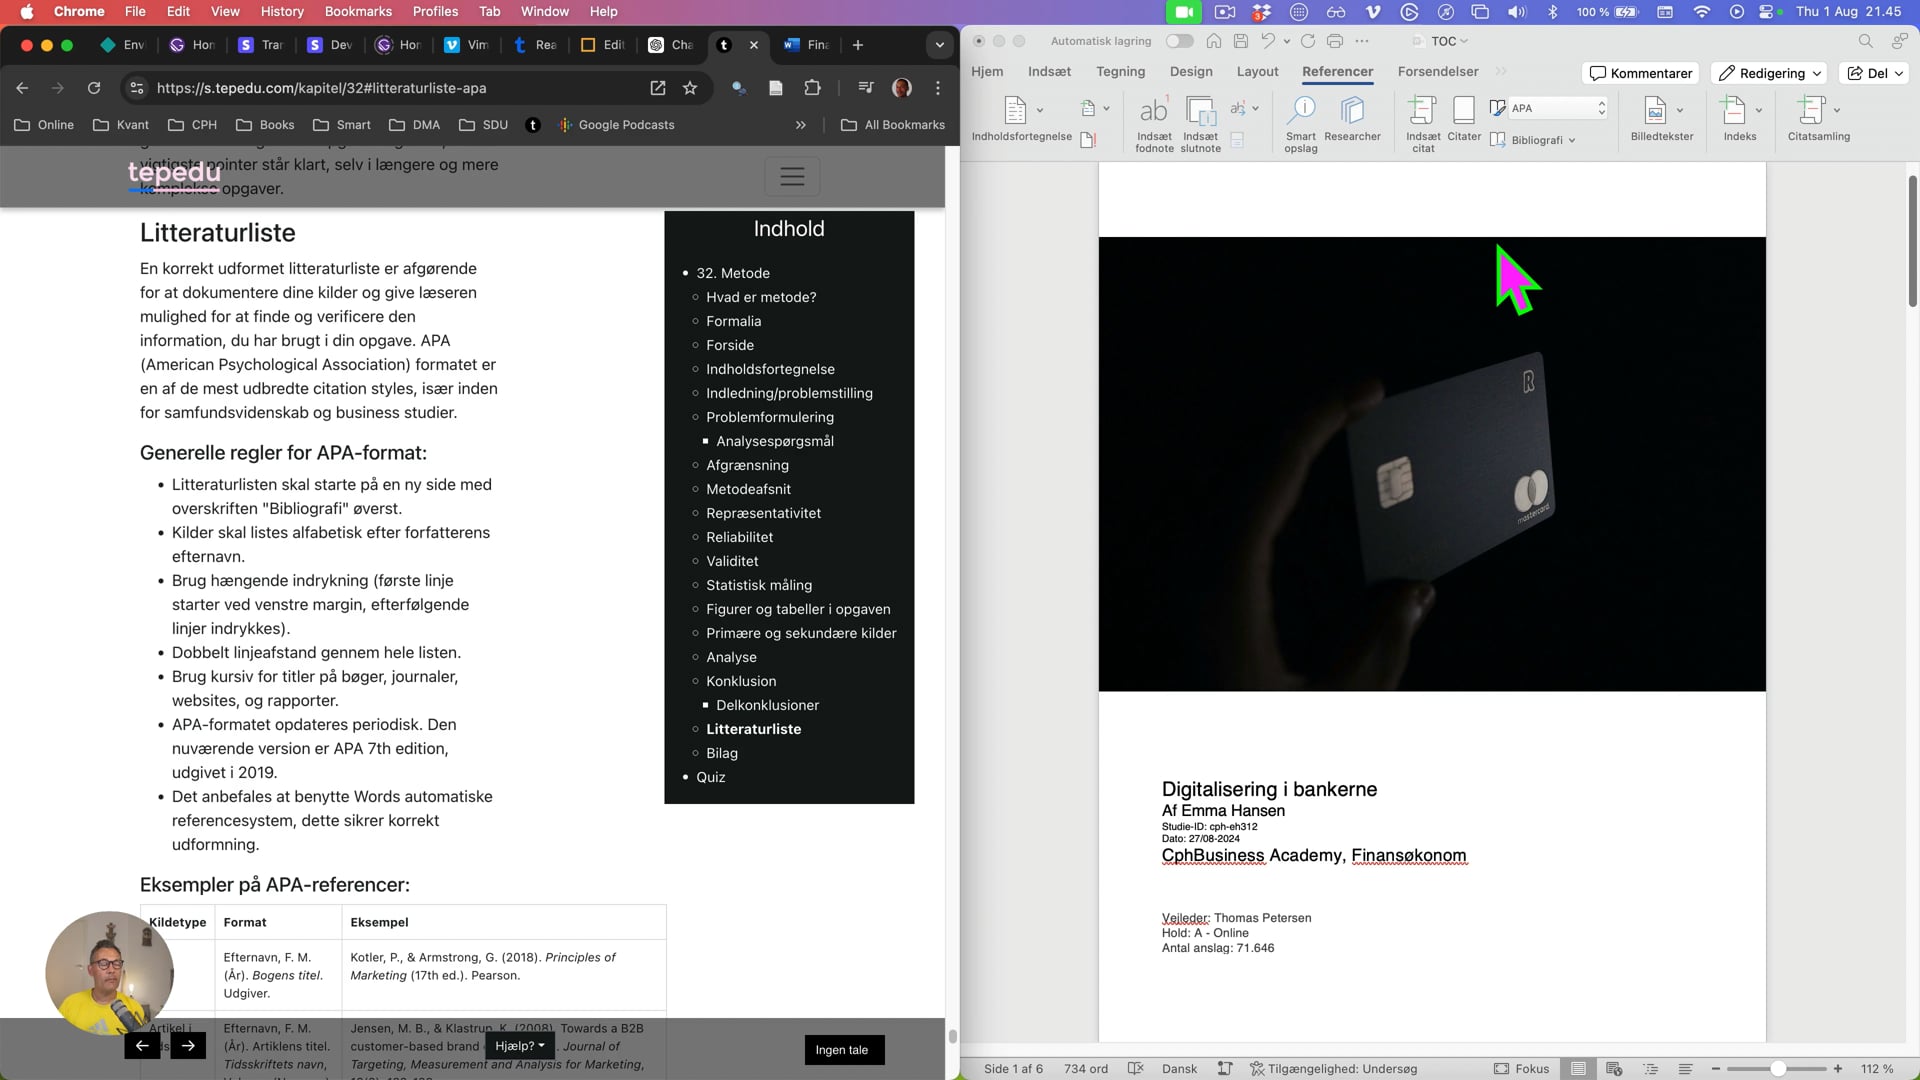Screen dimensions: 1920x1080
Task: Open the citation style APA combo box
Action: (1558, 108)
